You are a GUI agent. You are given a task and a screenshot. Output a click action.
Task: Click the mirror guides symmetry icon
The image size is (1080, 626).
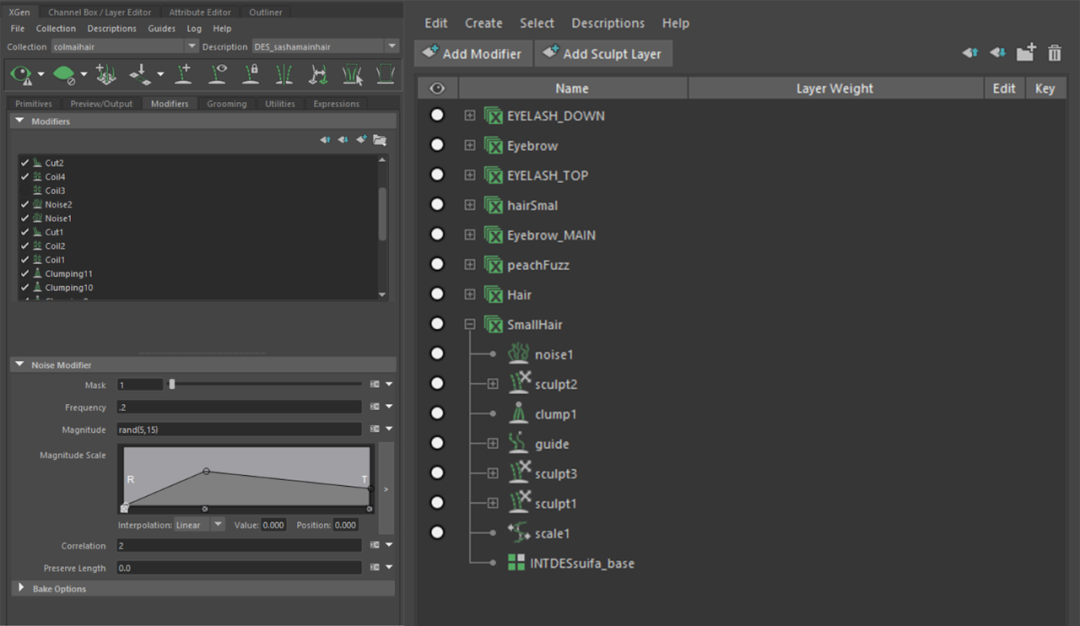click(284, 74)
